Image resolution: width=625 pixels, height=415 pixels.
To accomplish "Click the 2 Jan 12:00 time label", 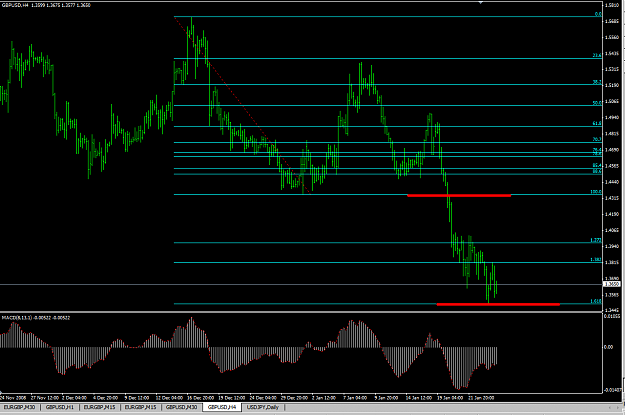I will 324,398.
